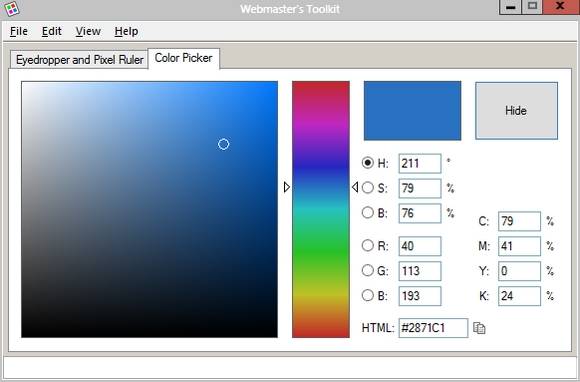Image resolution: width=580 pixels, height=382 pixels.
Task: Click the circular color selector cursor
Action: point(223,144)
